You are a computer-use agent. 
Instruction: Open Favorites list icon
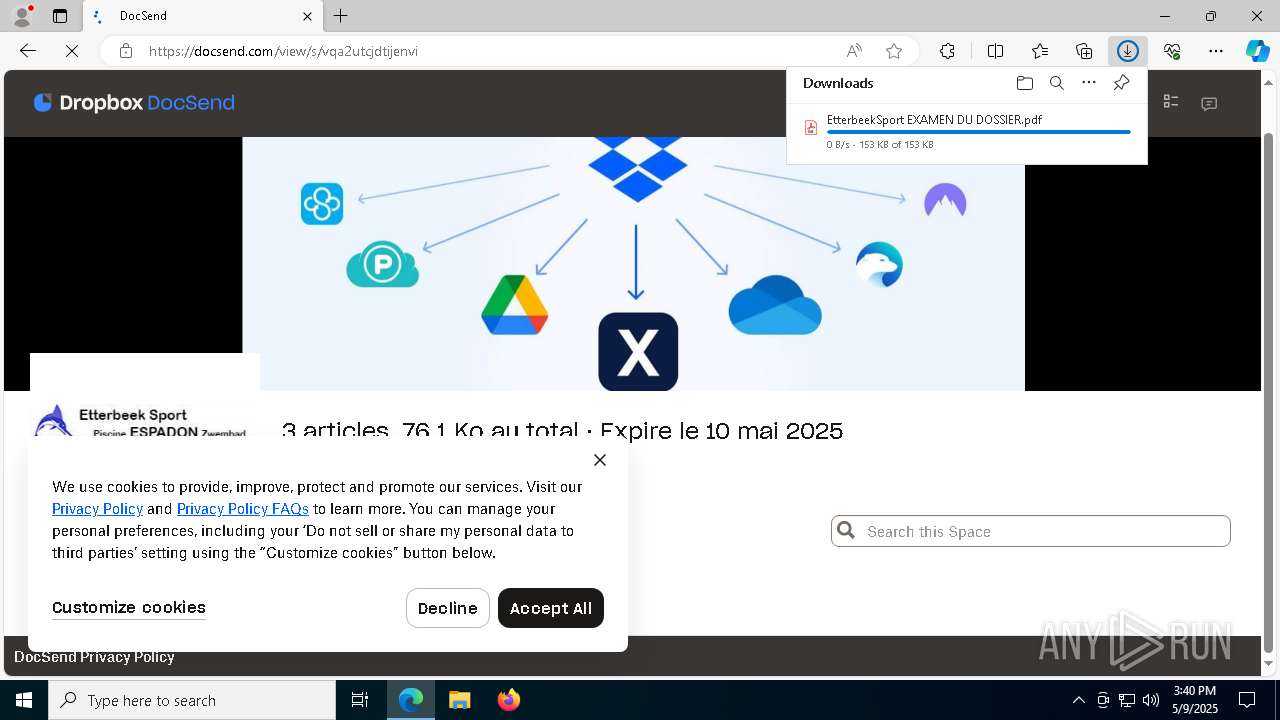point(1040,51)
